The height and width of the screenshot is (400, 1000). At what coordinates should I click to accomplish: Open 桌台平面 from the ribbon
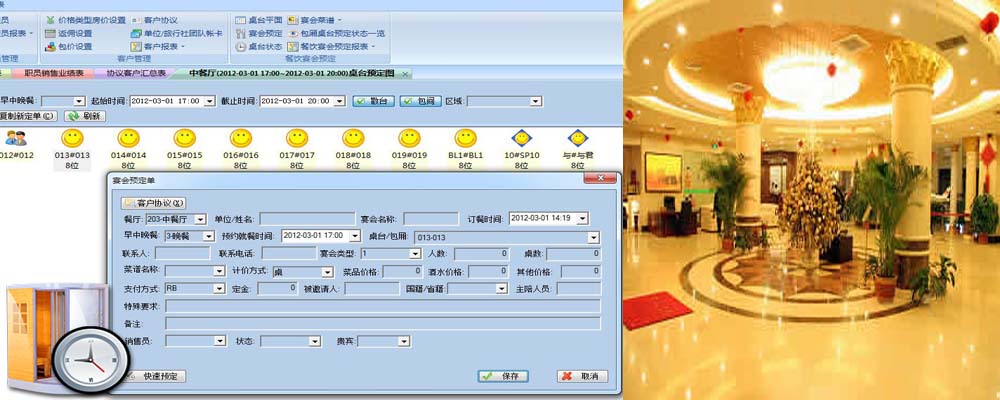pos(259,20)
